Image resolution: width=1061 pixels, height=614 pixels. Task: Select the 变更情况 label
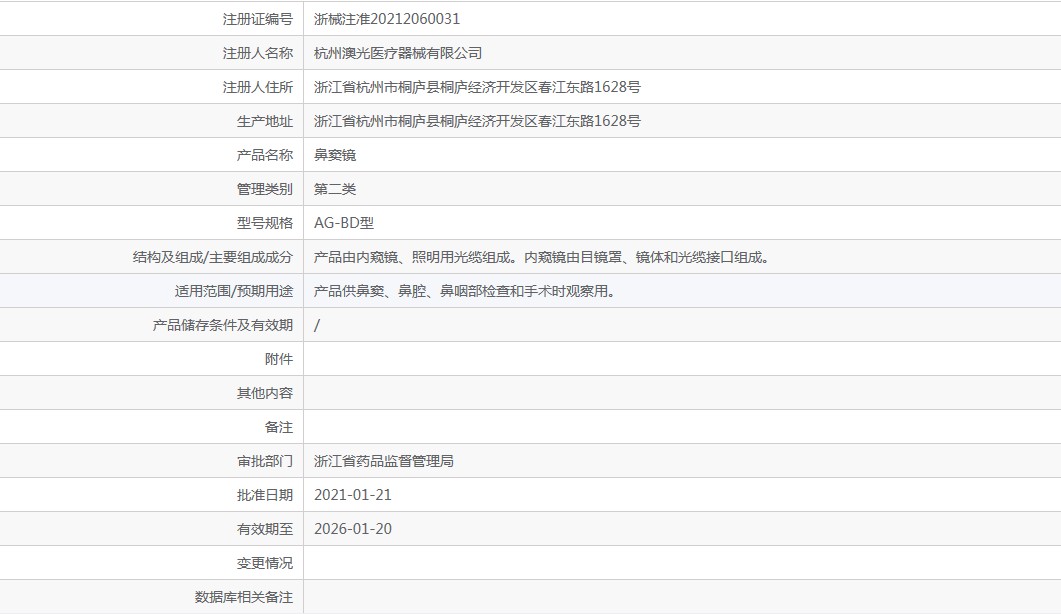point(265,563)
